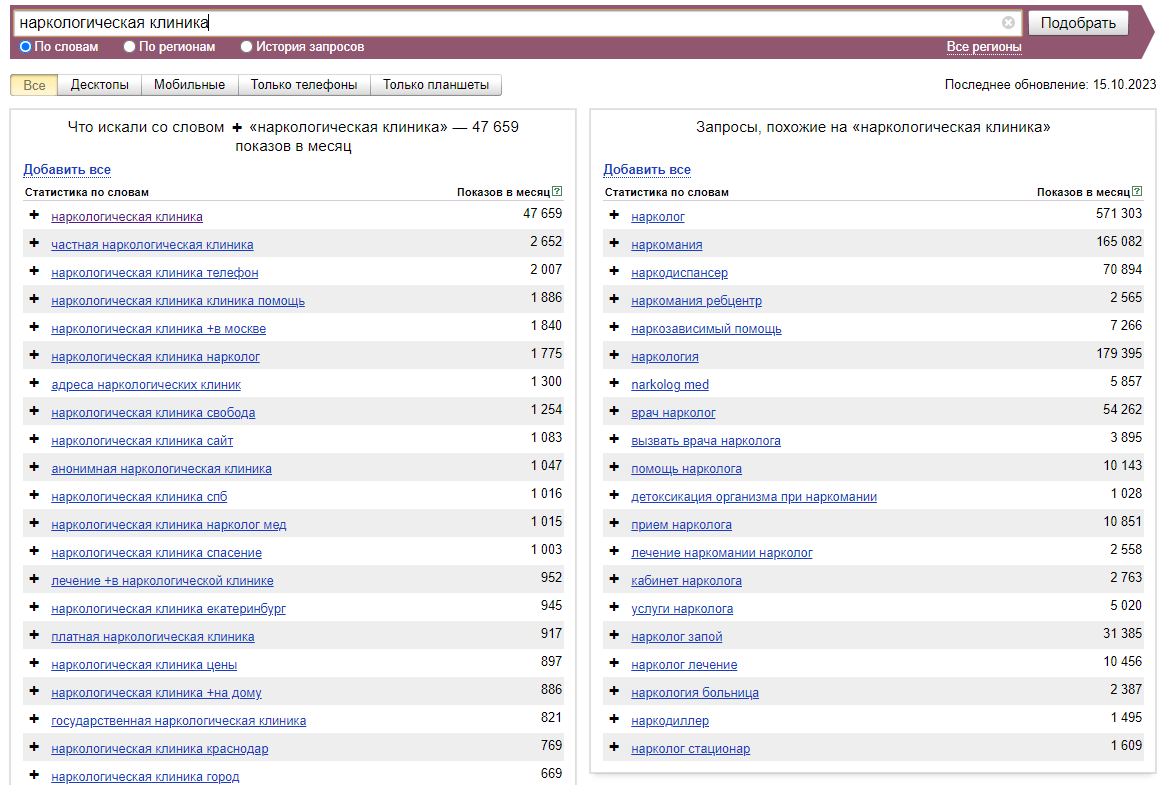Add 'наркодиспансер' via plus icon
This screenshot has width=1160, height=785.
tap(614, 271)
